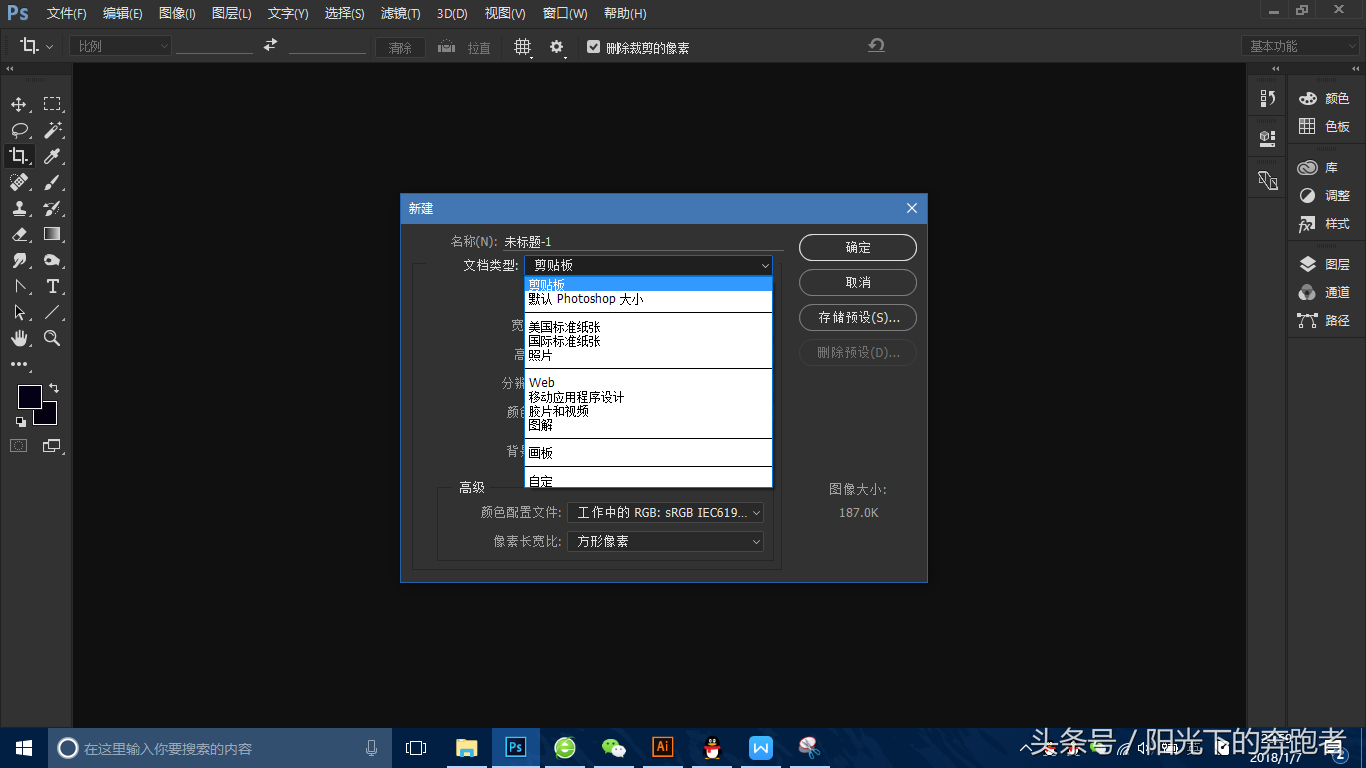
Task: Swap foreground and background colors arrow
Action: point(54,387)
